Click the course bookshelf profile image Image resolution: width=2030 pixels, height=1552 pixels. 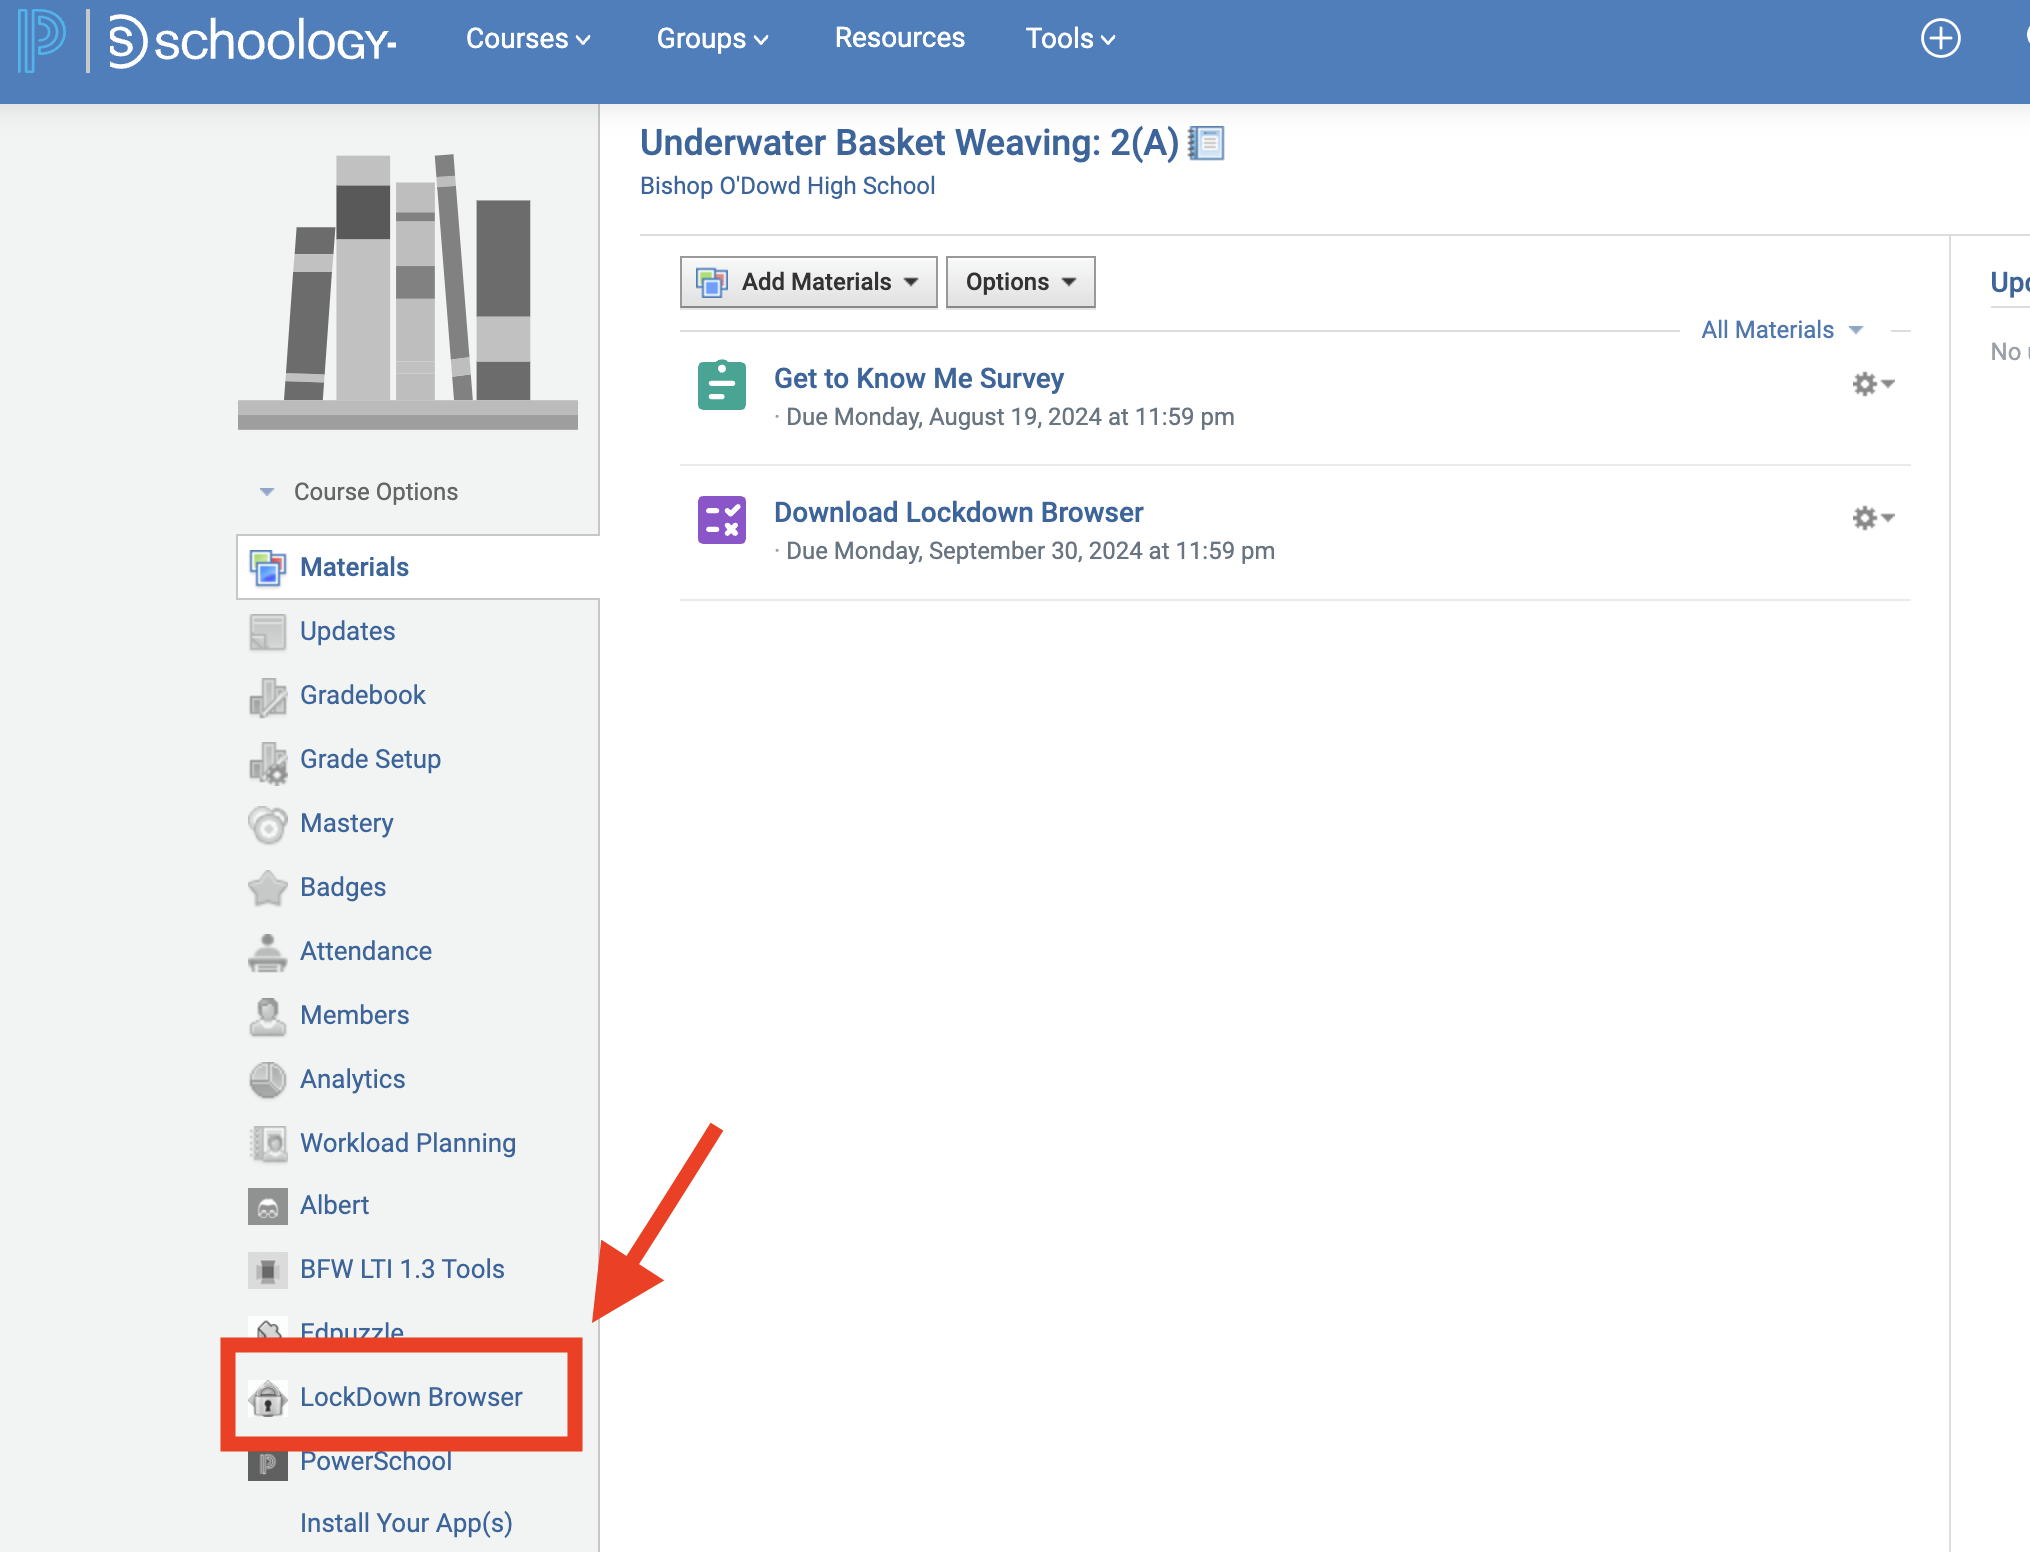click(x=408, y=292)
